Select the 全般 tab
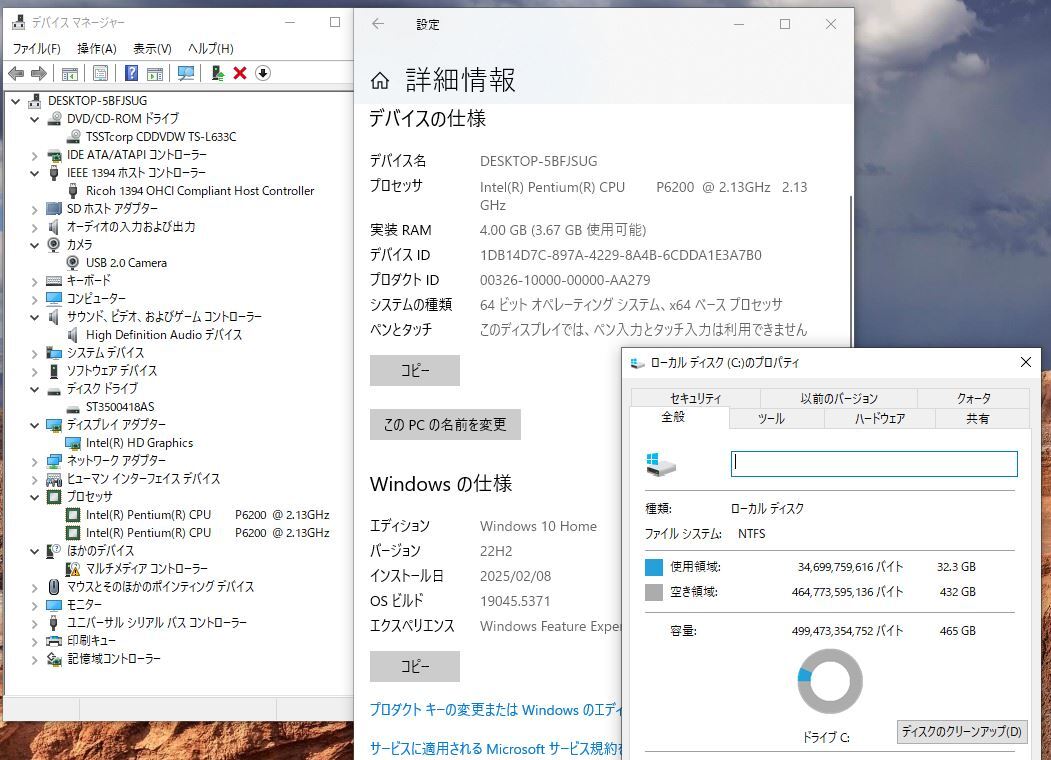Screen dimensions: 1051x760 click(674, 417)
